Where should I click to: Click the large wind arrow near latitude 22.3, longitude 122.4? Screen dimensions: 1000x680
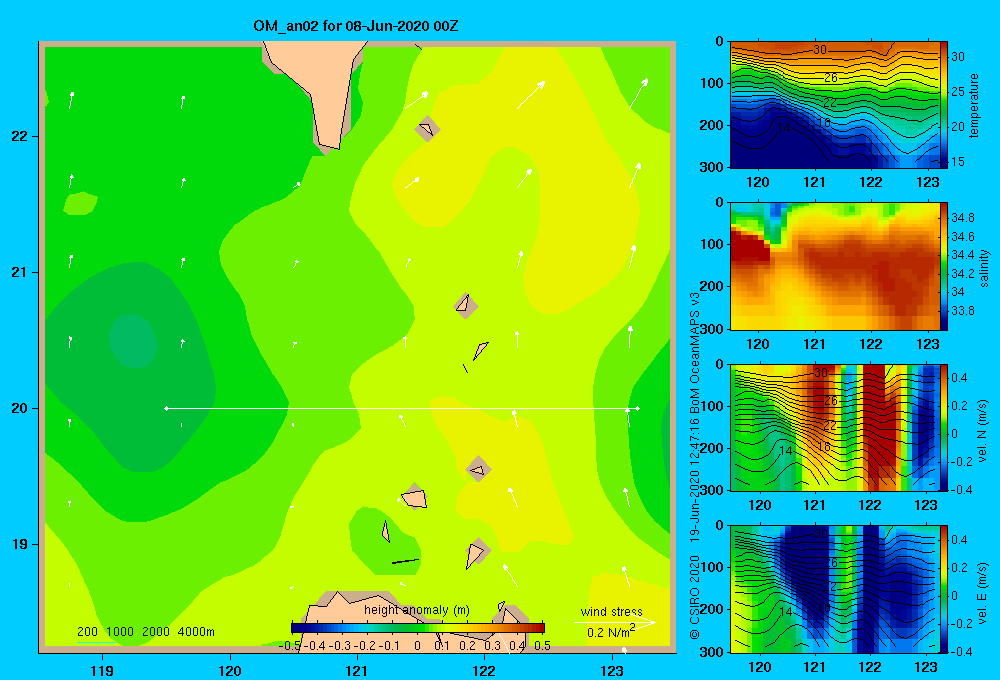(x=531, y=95)
